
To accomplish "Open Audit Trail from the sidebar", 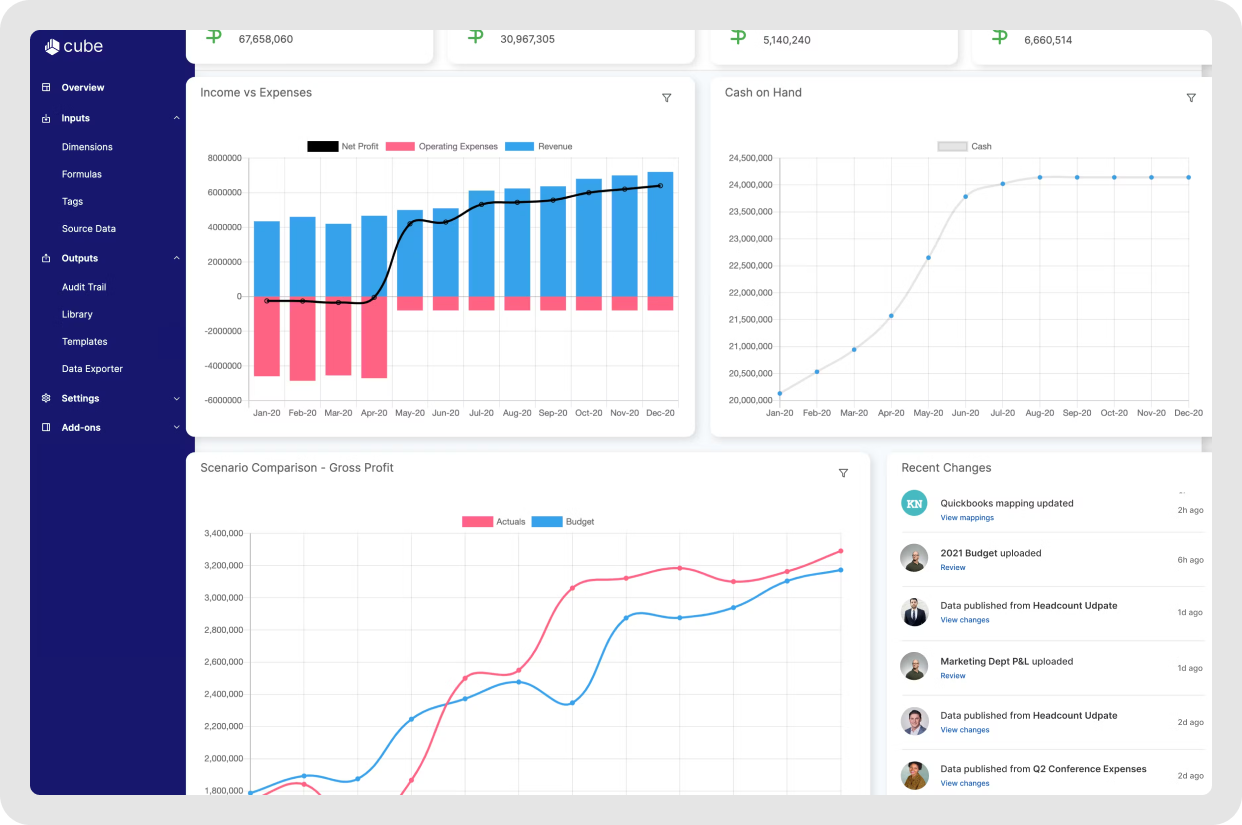I will tap(83, 287).
